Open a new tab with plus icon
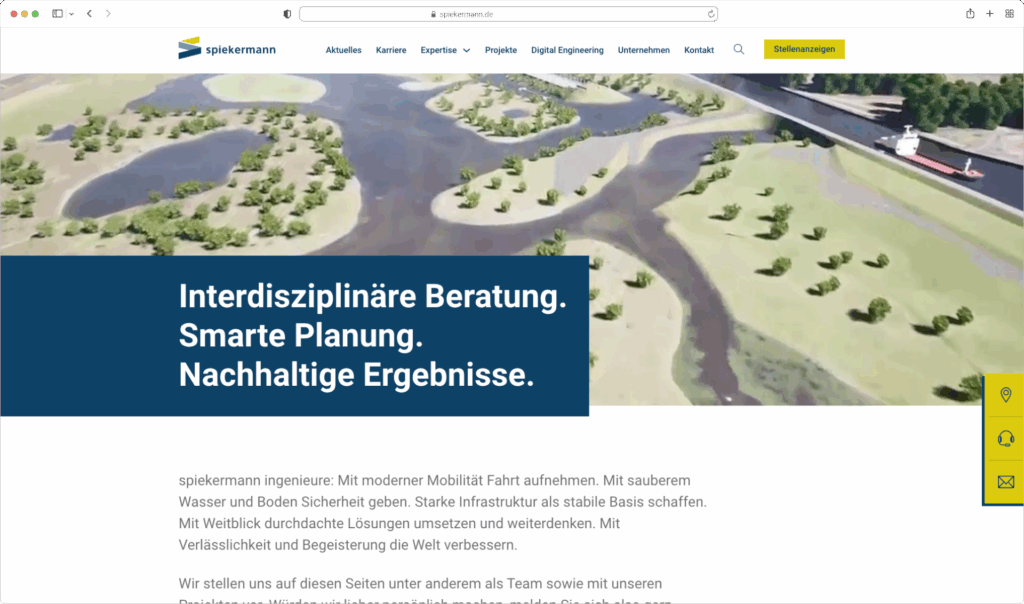 click(x=990, y=14)
